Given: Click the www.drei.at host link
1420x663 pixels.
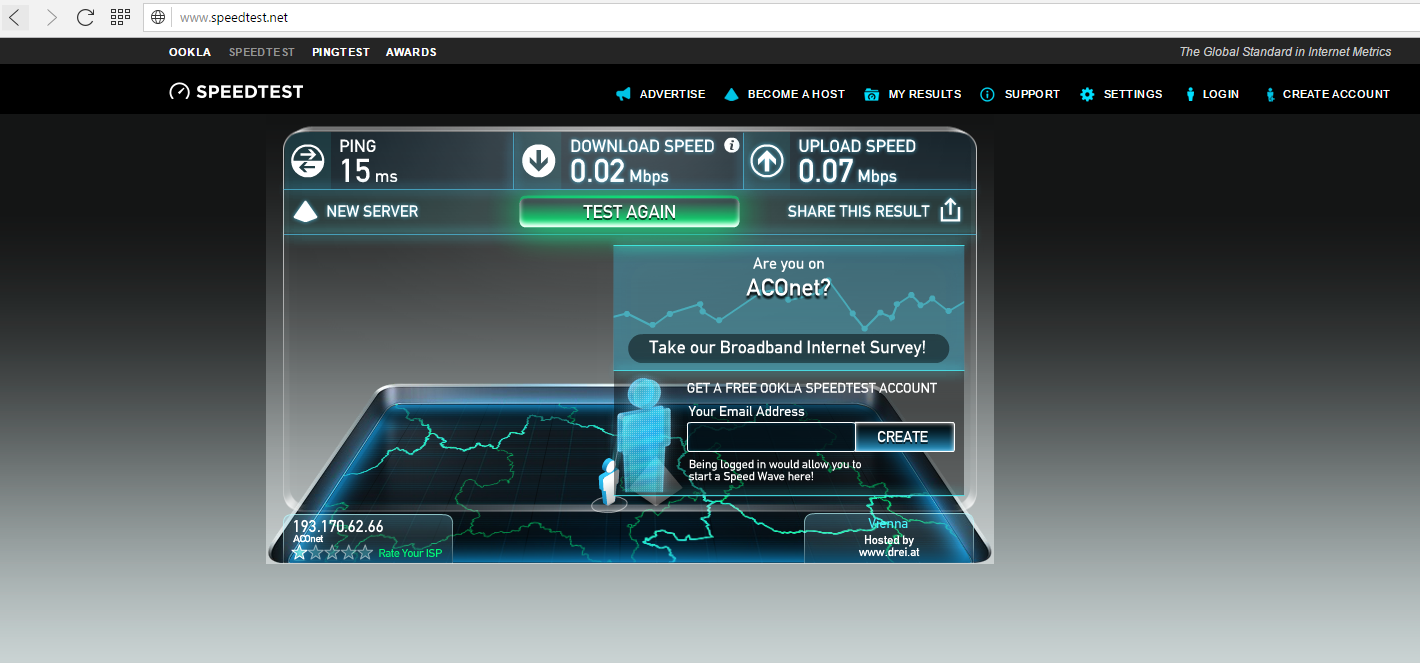Looking at the screenshot, I should click(x=889, y=552).
